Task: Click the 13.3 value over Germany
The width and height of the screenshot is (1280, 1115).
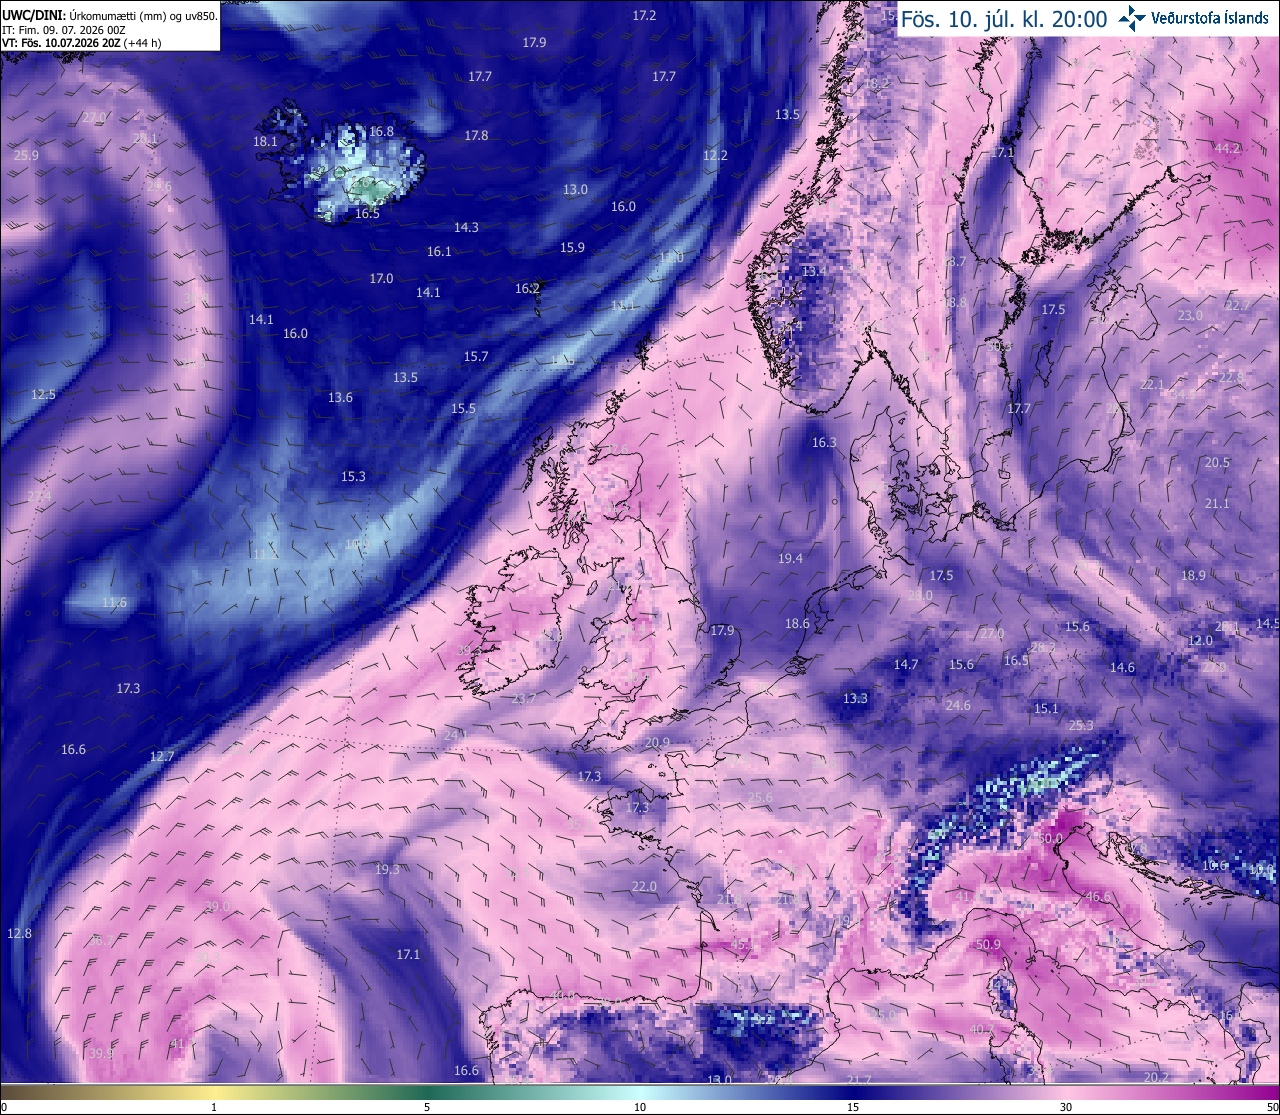Action: tap(855, 698)
